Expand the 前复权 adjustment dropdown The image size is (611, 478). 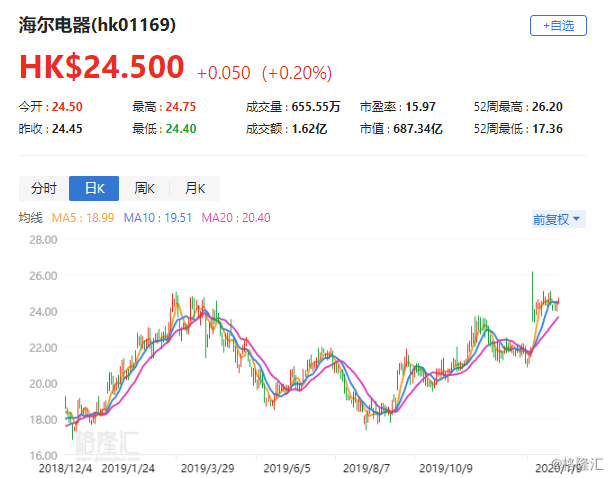pos(558,219)
